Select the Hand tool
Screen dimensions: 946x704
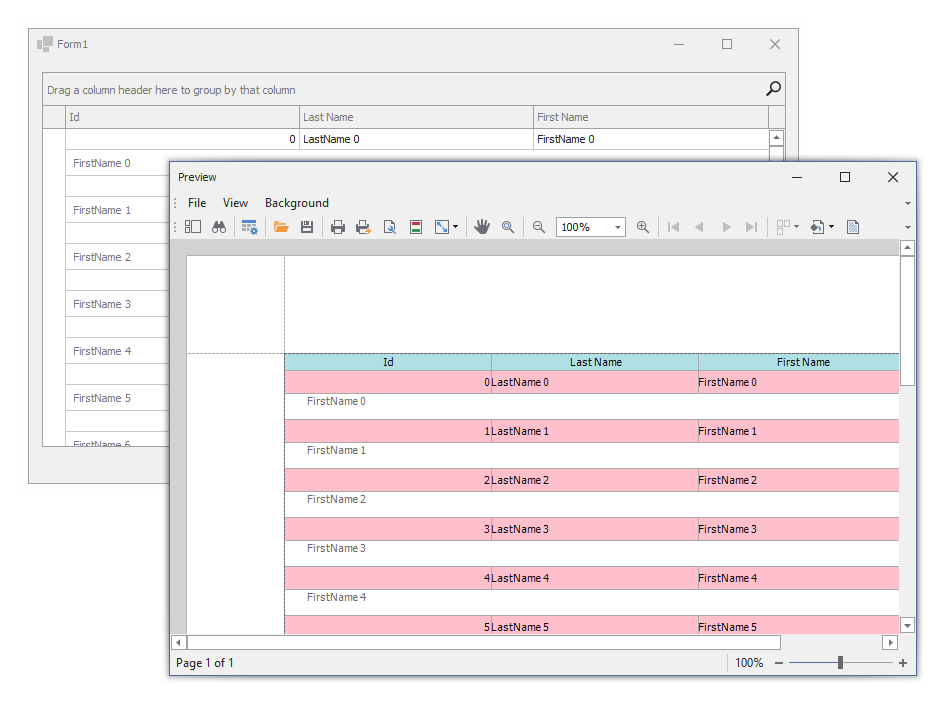click(482, 227)
